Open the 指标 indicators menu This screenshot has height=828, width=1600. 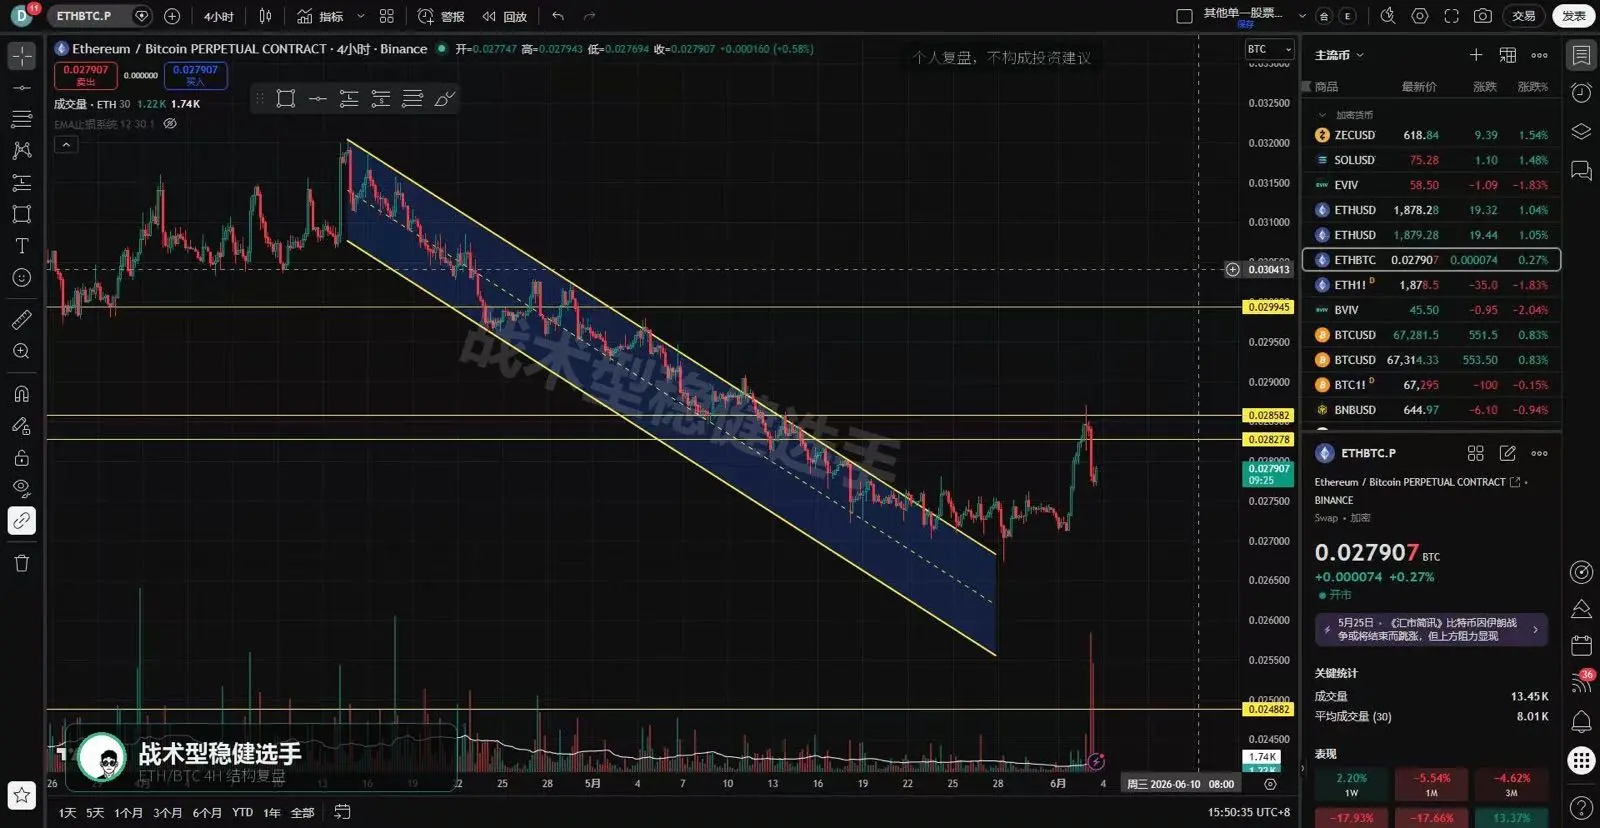[x=320, y=16]
